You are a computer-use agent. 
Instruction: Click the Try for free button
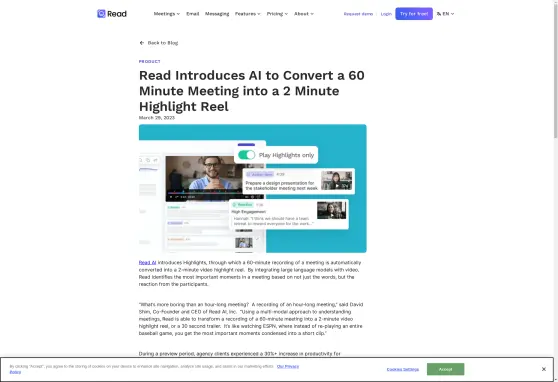point(414,14)
